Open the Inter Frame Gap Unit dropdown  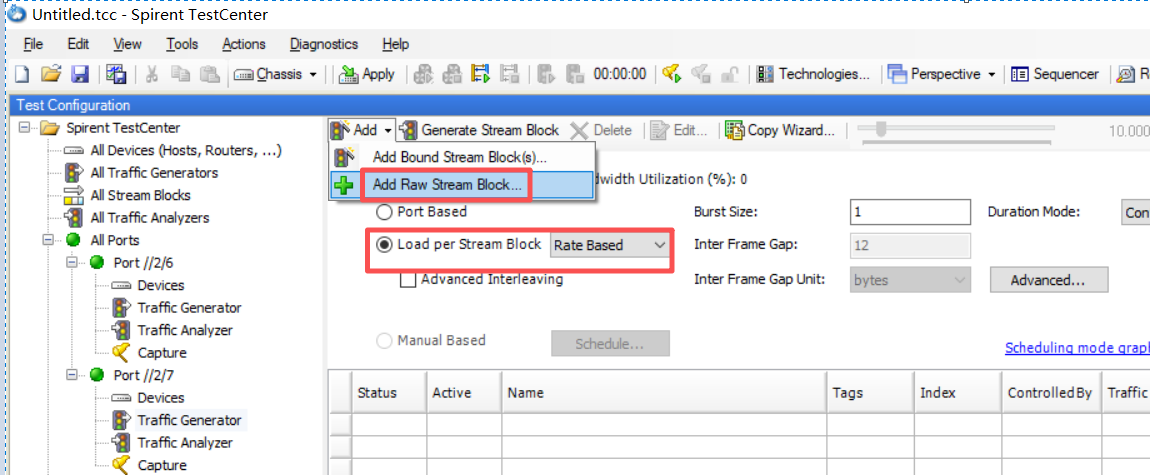910,280
